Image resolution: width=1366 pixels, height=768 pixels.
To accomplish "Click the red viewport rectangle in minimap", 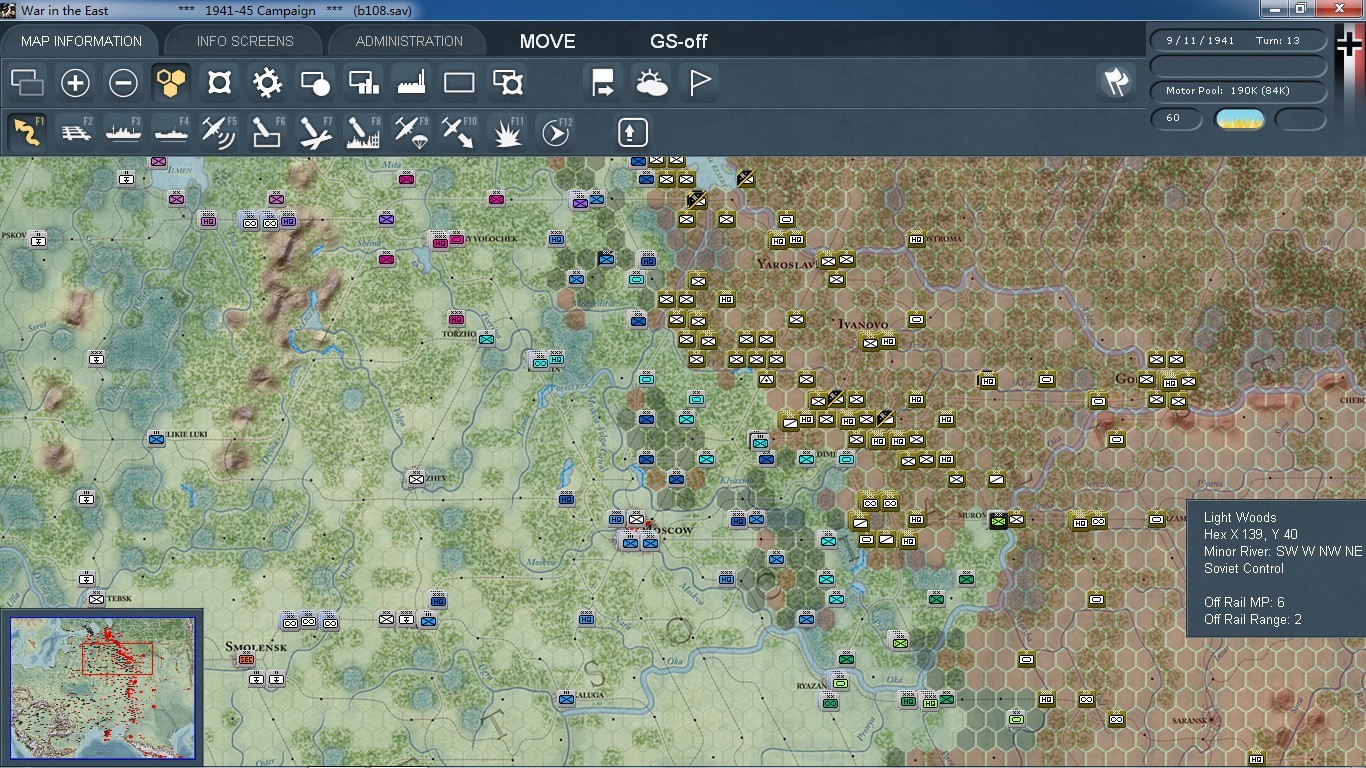I will click(x=117, y=658).
